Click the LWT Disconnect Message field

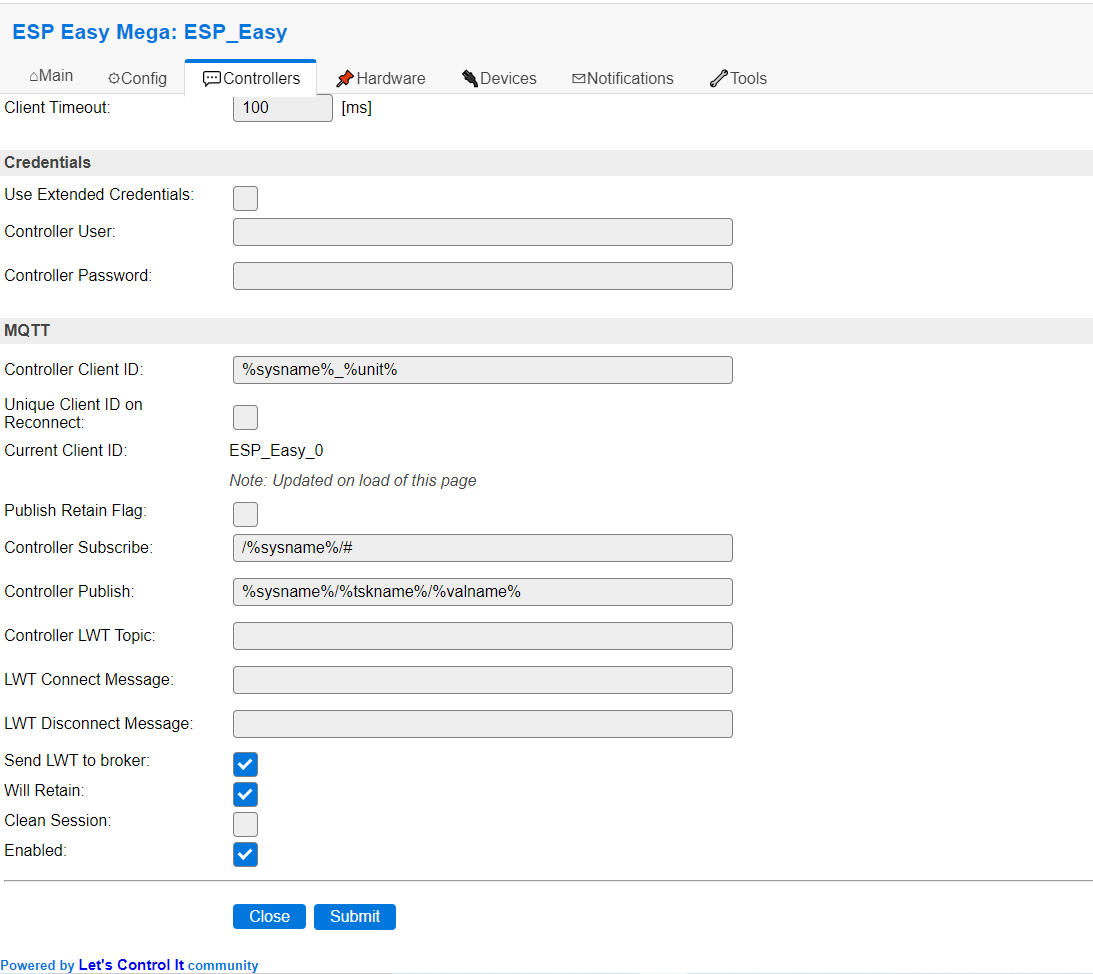click(x=482, y=724)
